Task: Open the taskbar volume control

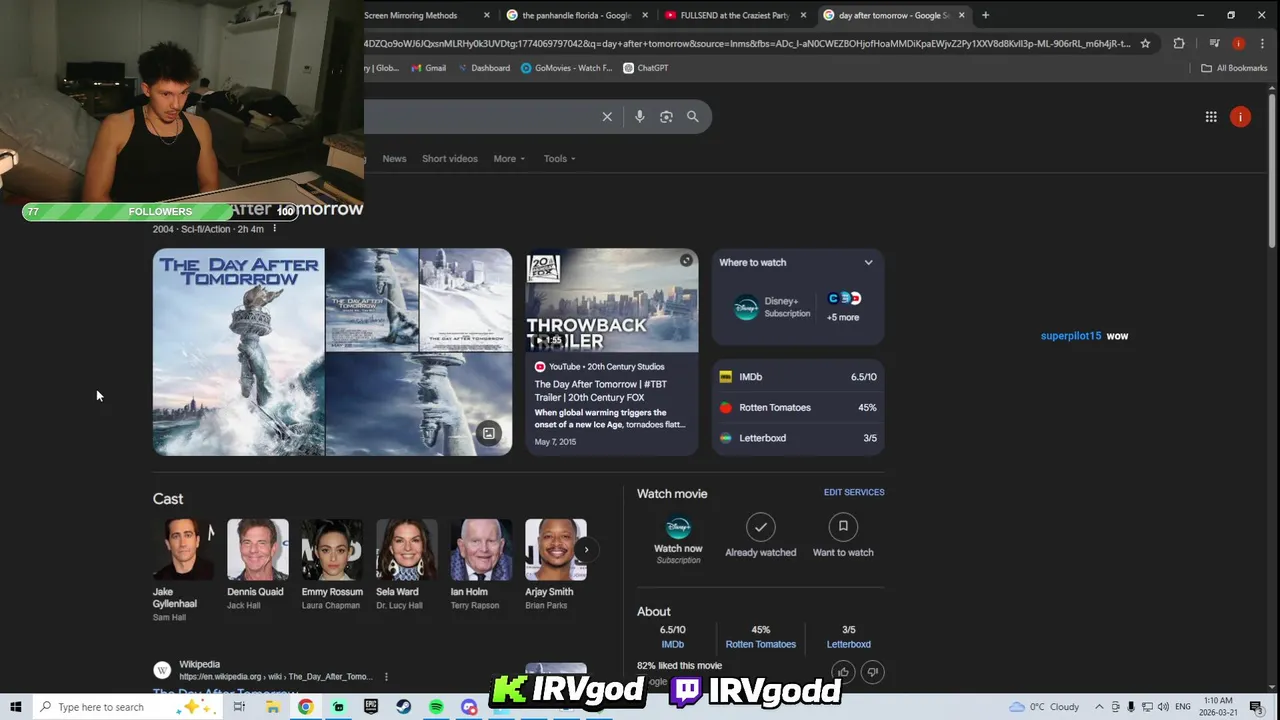Action: (x=1163, y=707)
